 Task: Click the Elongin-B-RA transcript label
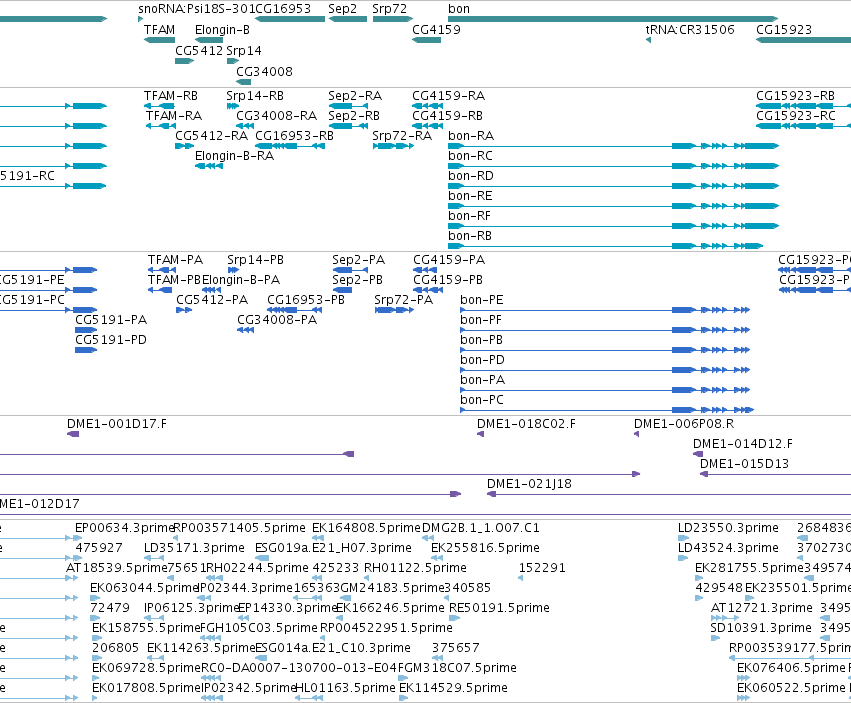click(x=234, y=156)
